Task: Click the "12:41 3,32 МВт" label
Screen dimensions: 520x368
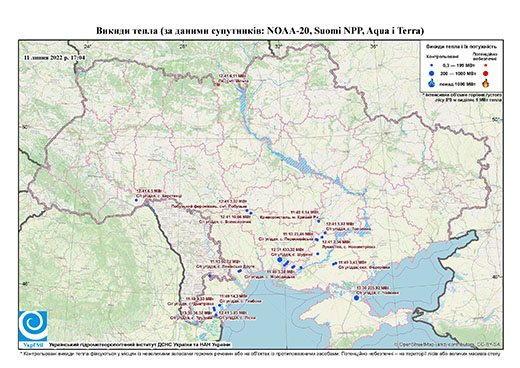Action: point(233,202)
